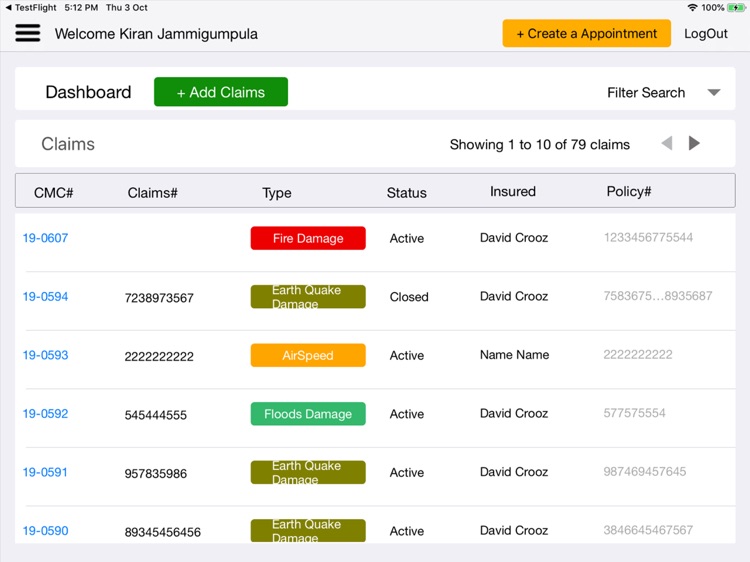
Task: Expand Filter Search dropdown arrow
Action: click(x=714, y=92)
